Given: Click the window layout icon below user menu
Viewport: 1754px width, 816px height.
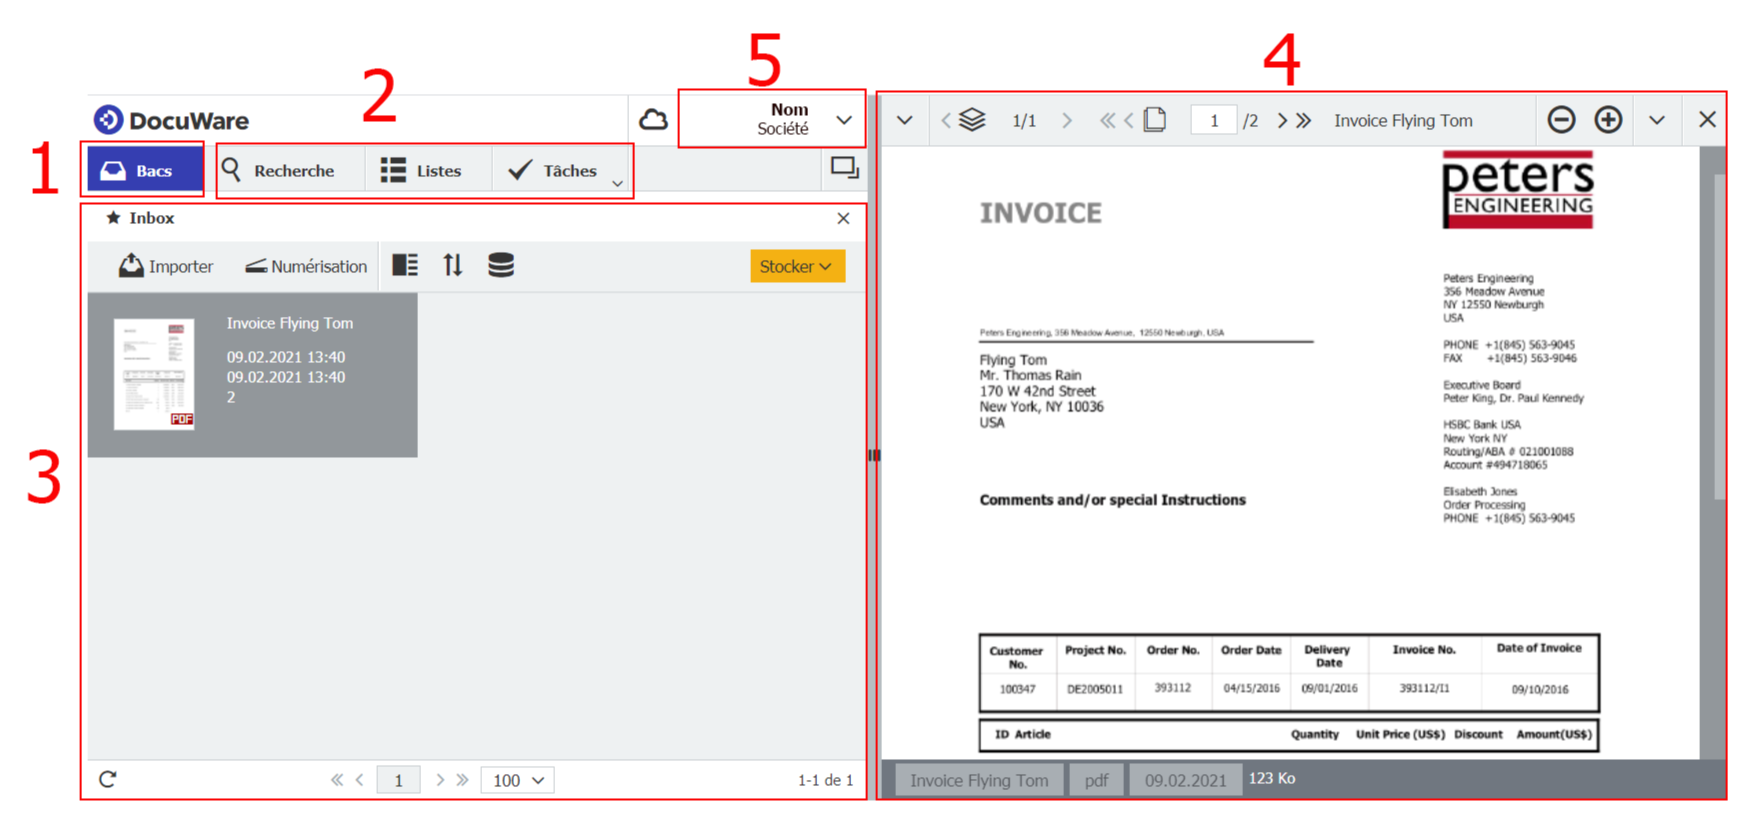Looking at the screenshot, I should (x=845, y=168).
